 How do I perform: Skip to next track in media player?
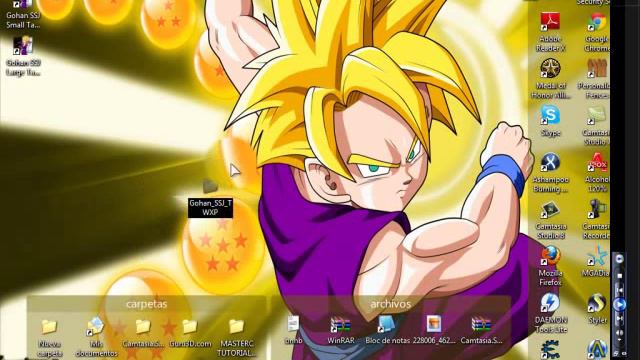coord(619,318)
